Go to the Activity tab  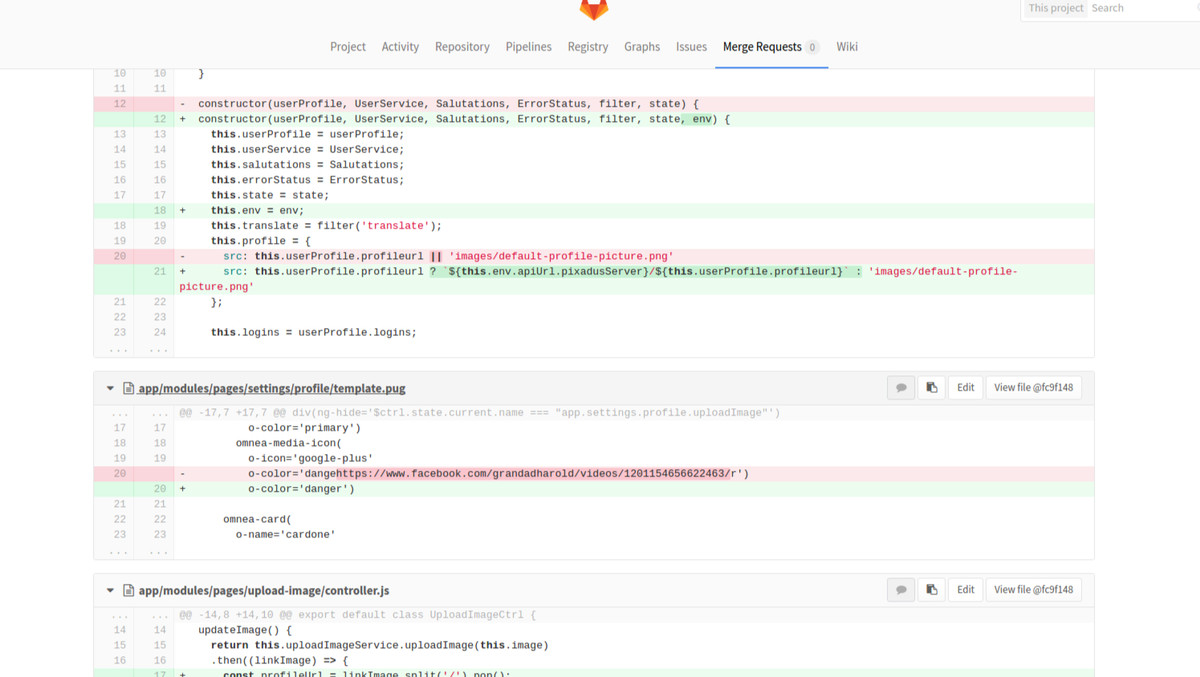pyautogui.click(x=400, y=47)
